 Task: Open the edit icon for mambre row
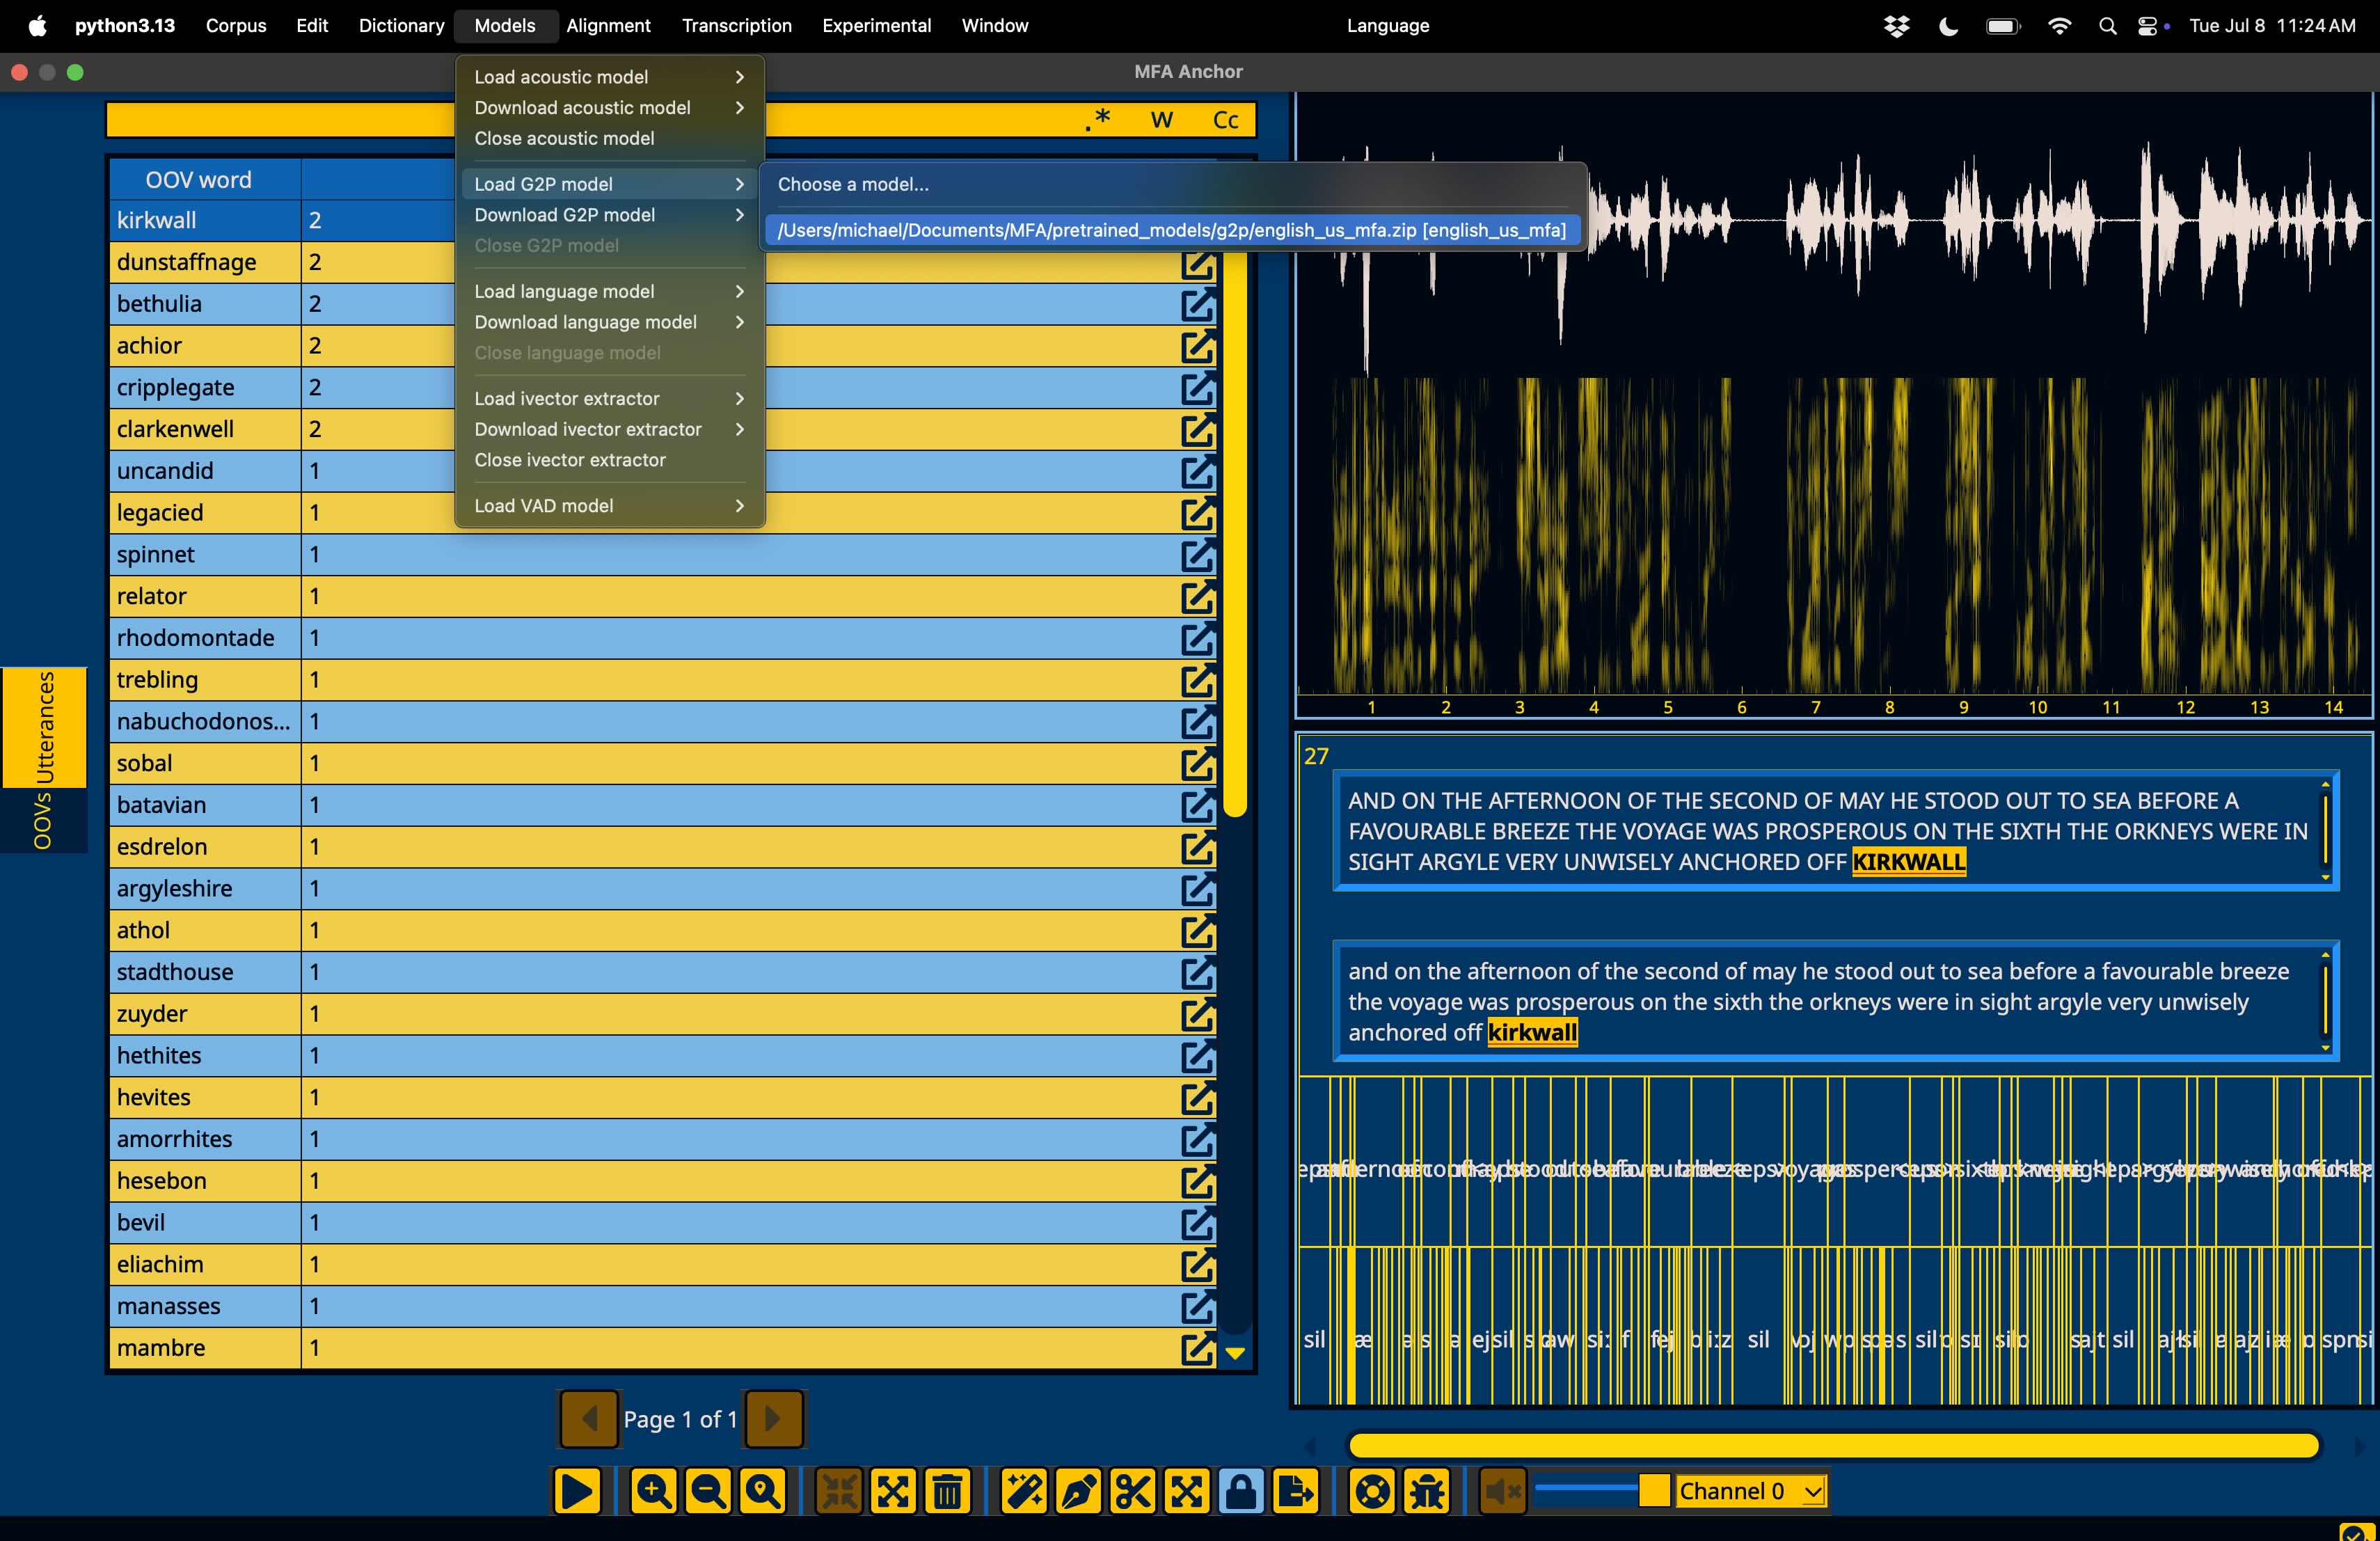(1197, 1348)
